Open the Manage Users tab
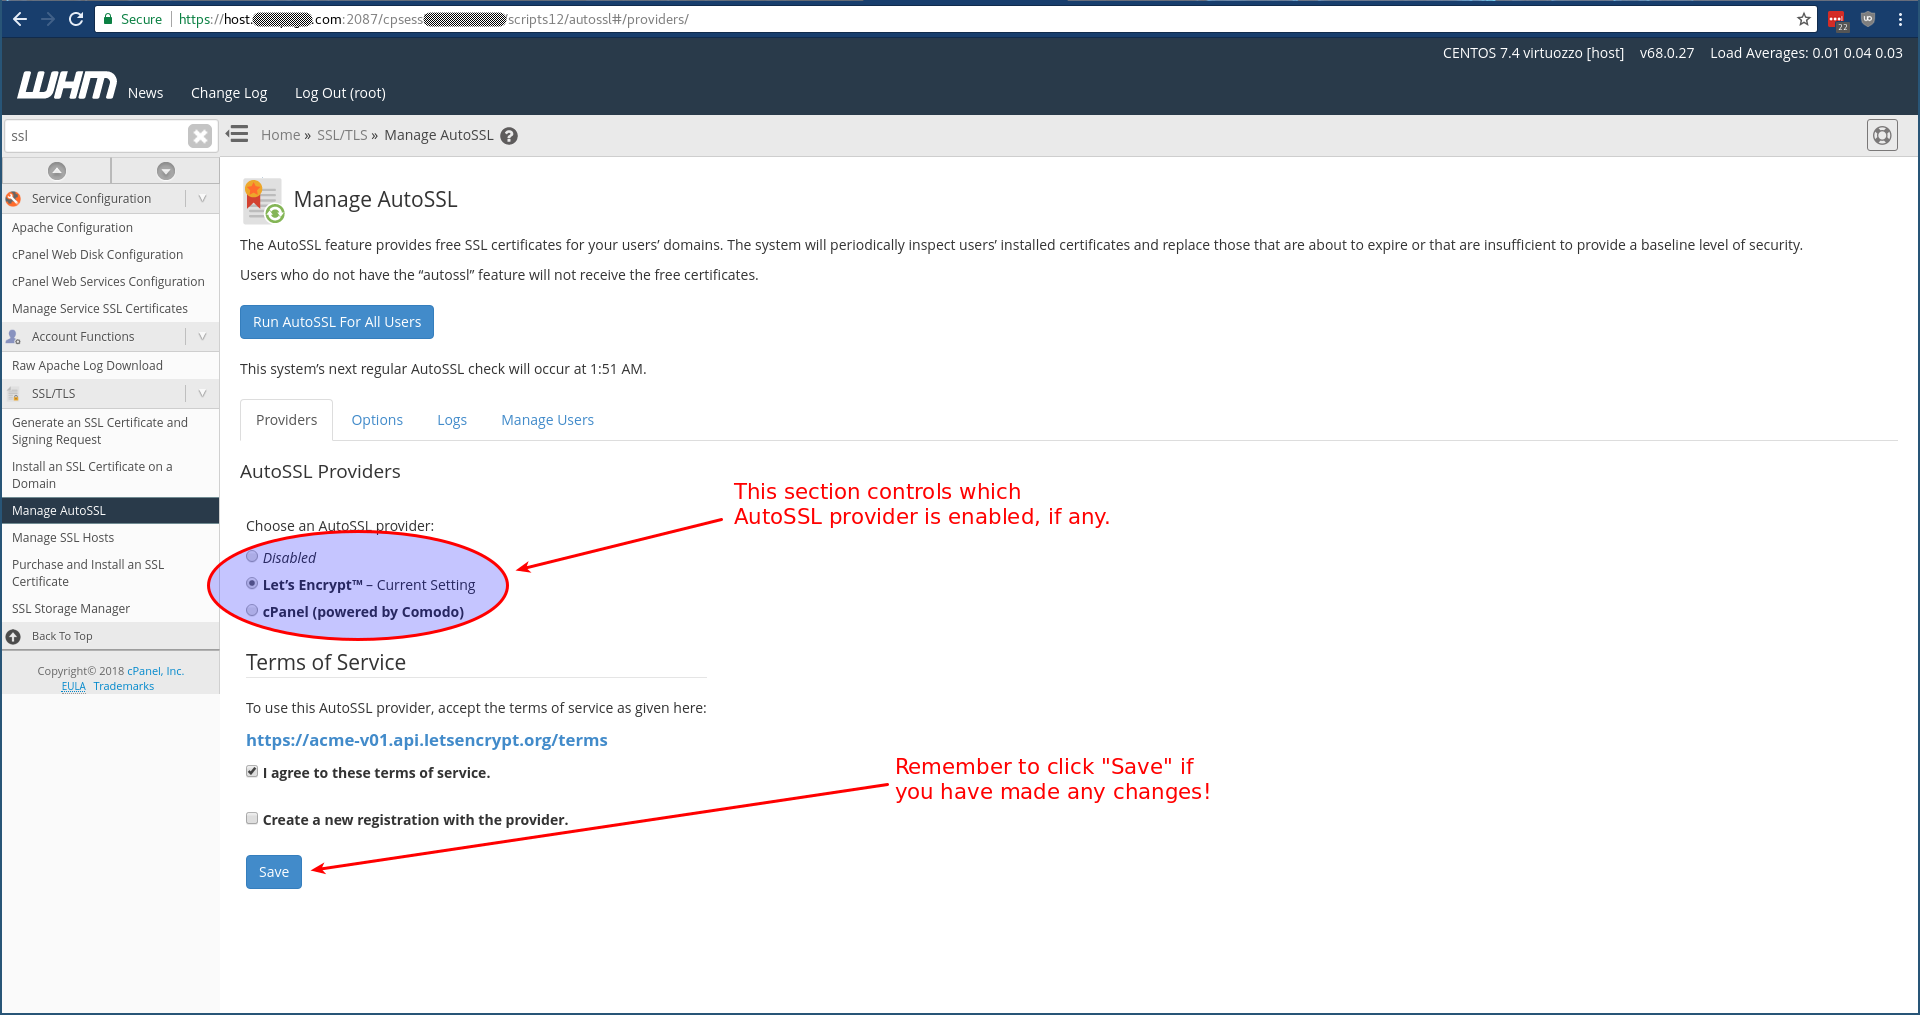 click(x=547, y=420)
